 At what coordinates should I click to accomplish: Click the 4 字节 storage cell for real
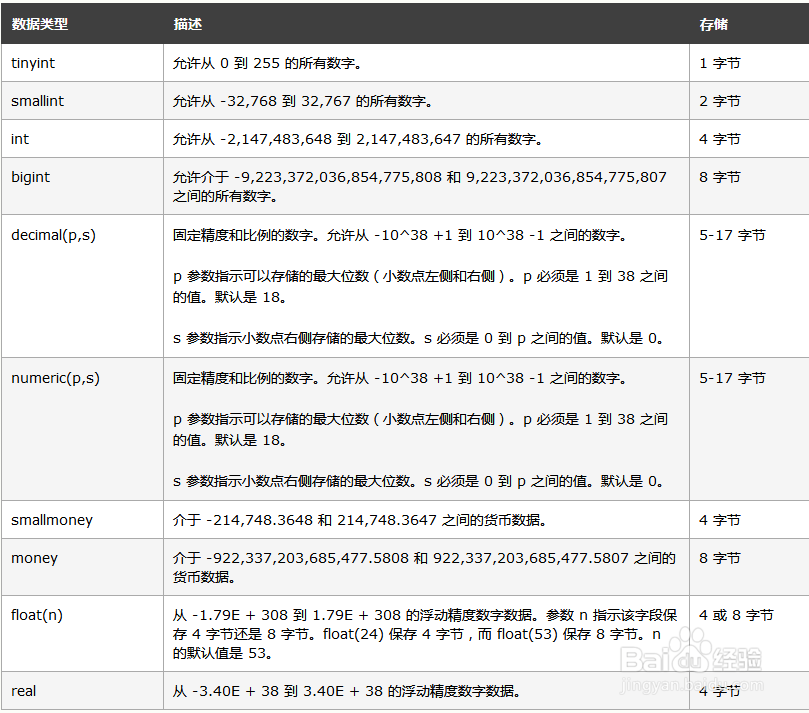[719, 691]
